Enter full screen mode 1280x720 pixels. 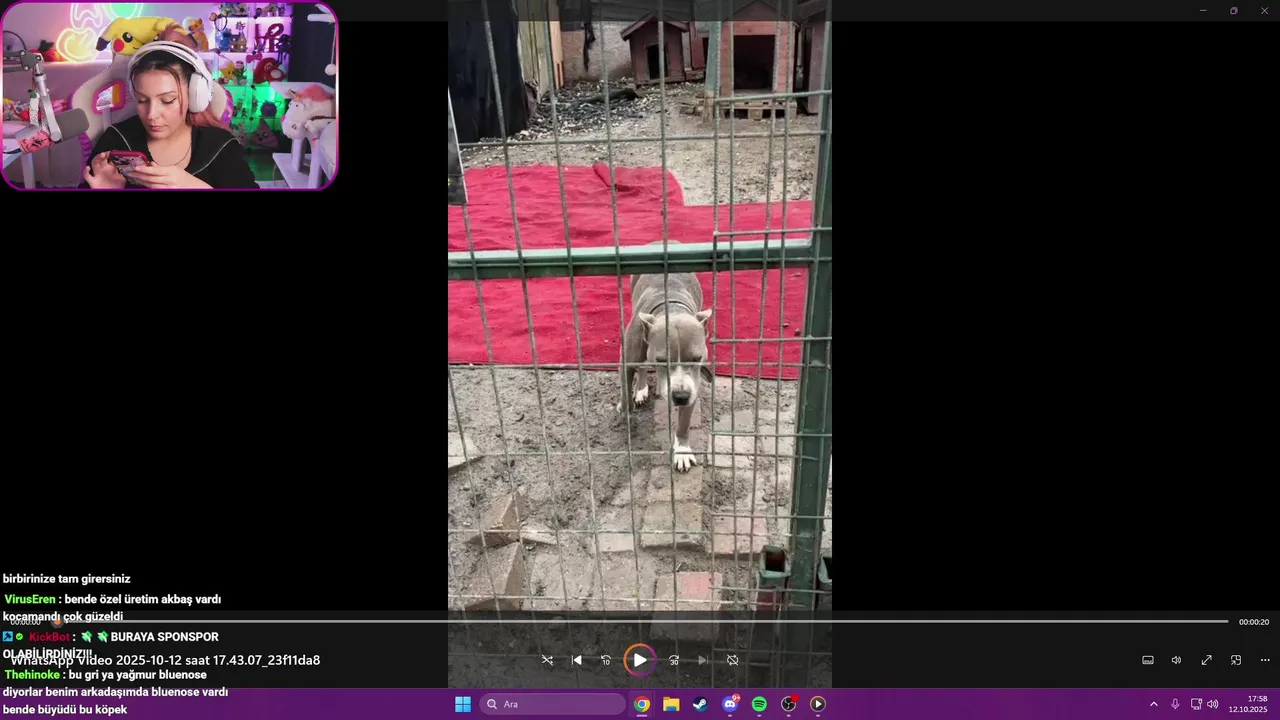[x=1206, y=660]
